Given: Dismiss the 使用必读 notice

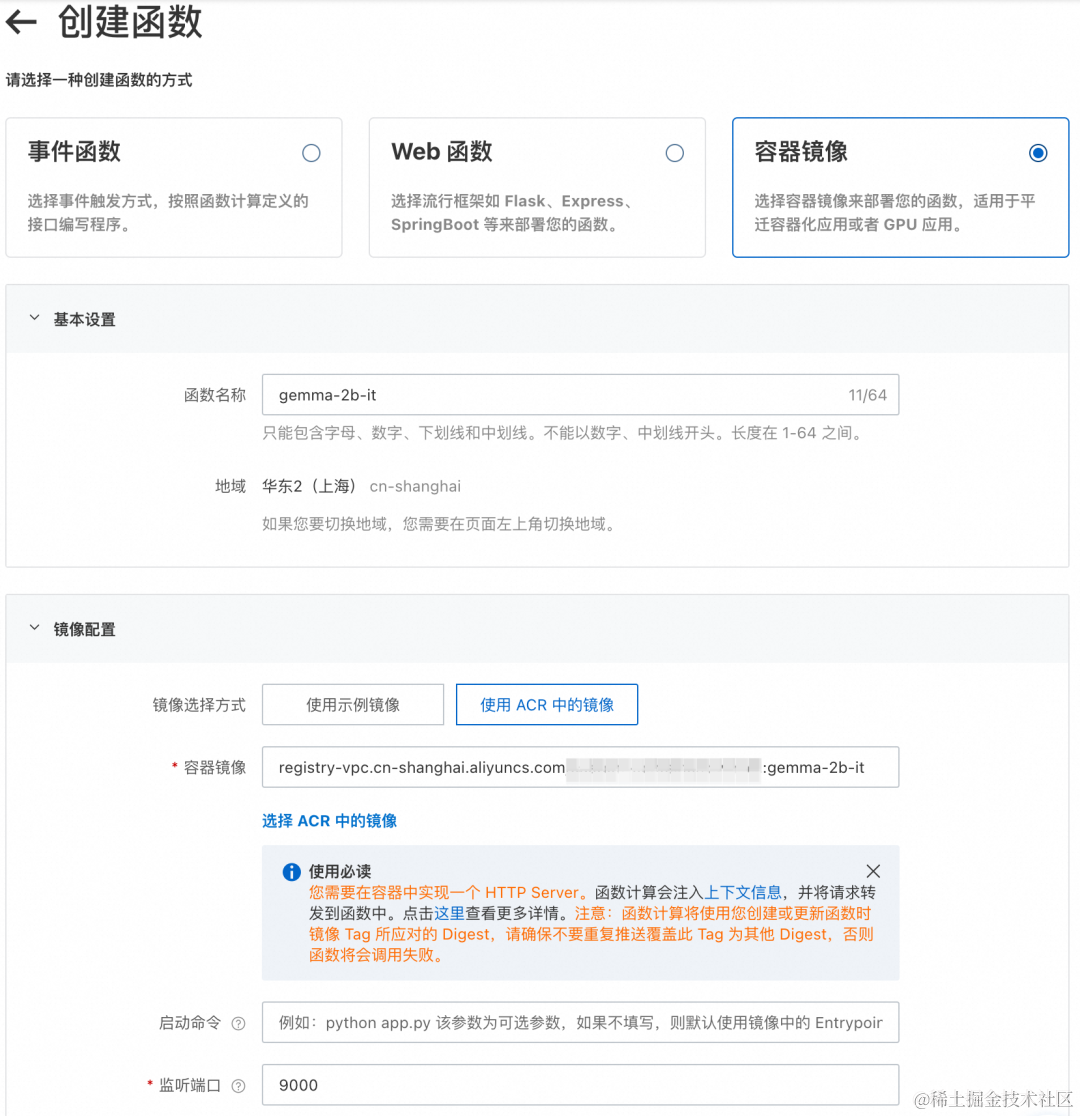Looking at the screenshot, I should 873,871.
